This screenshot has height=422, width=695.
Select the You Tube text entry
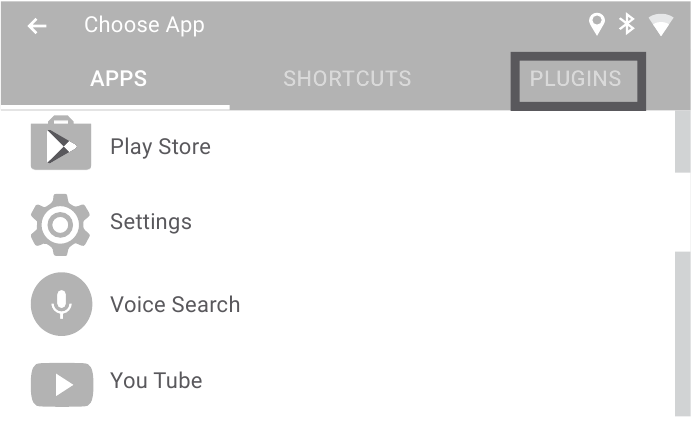tap(156, 381)
